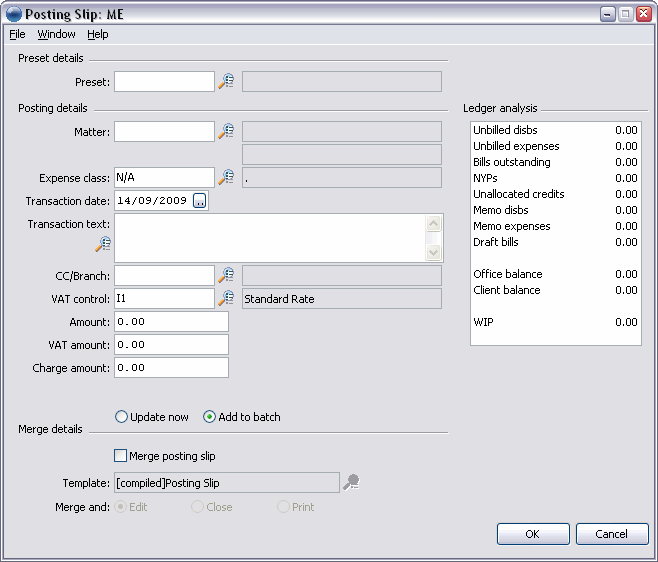Click the CC/Branch lookup icon
Image resolution: width=658 pixels, height=562 pixels.
pos(226,275)
